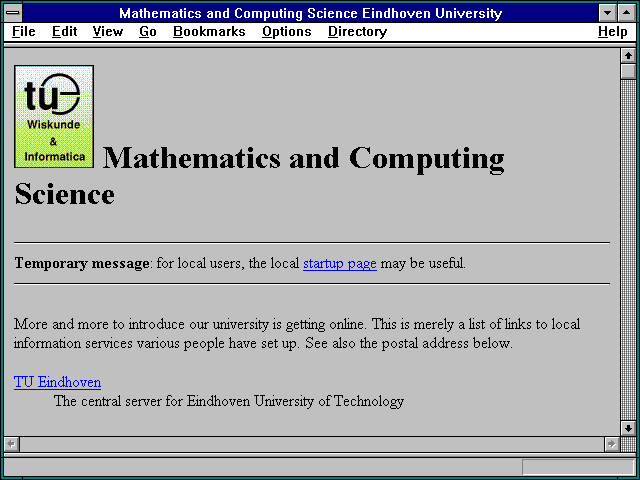
Task: Maximize the window using title bar arrow
Action: (x=626, y=13)
